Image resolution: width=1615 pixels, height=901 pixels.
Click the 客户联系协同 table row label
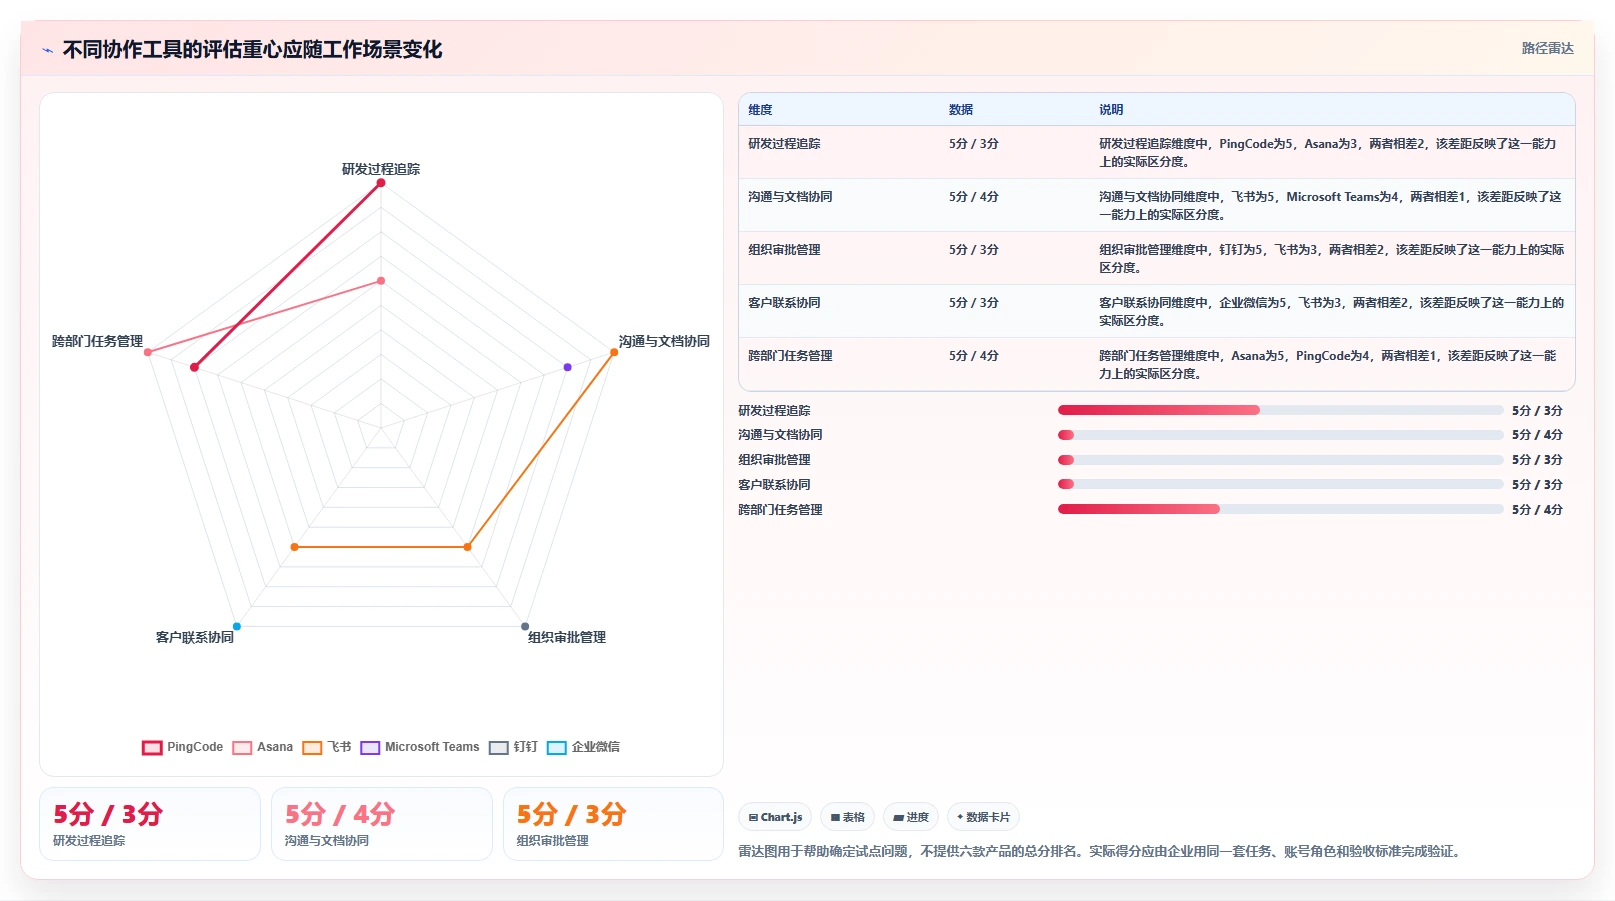784,303
